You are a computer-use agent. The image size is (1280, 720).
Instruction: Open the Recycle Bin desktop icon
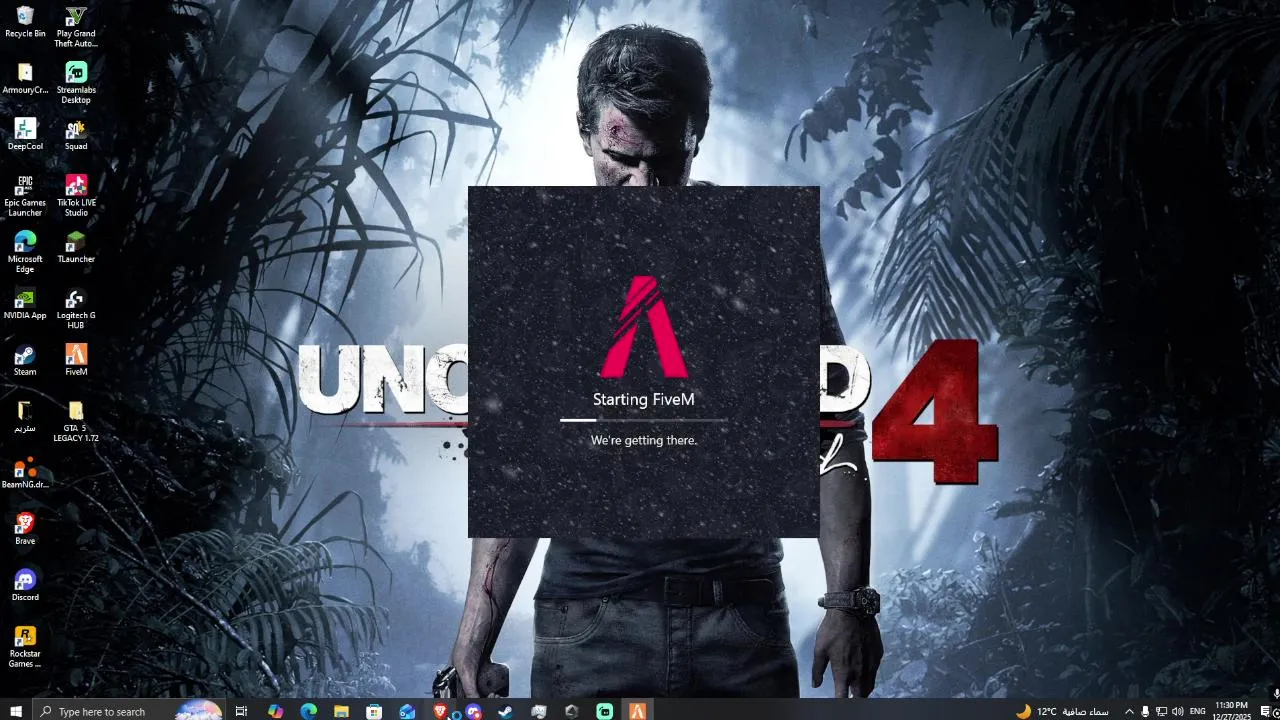coord(25,22)
